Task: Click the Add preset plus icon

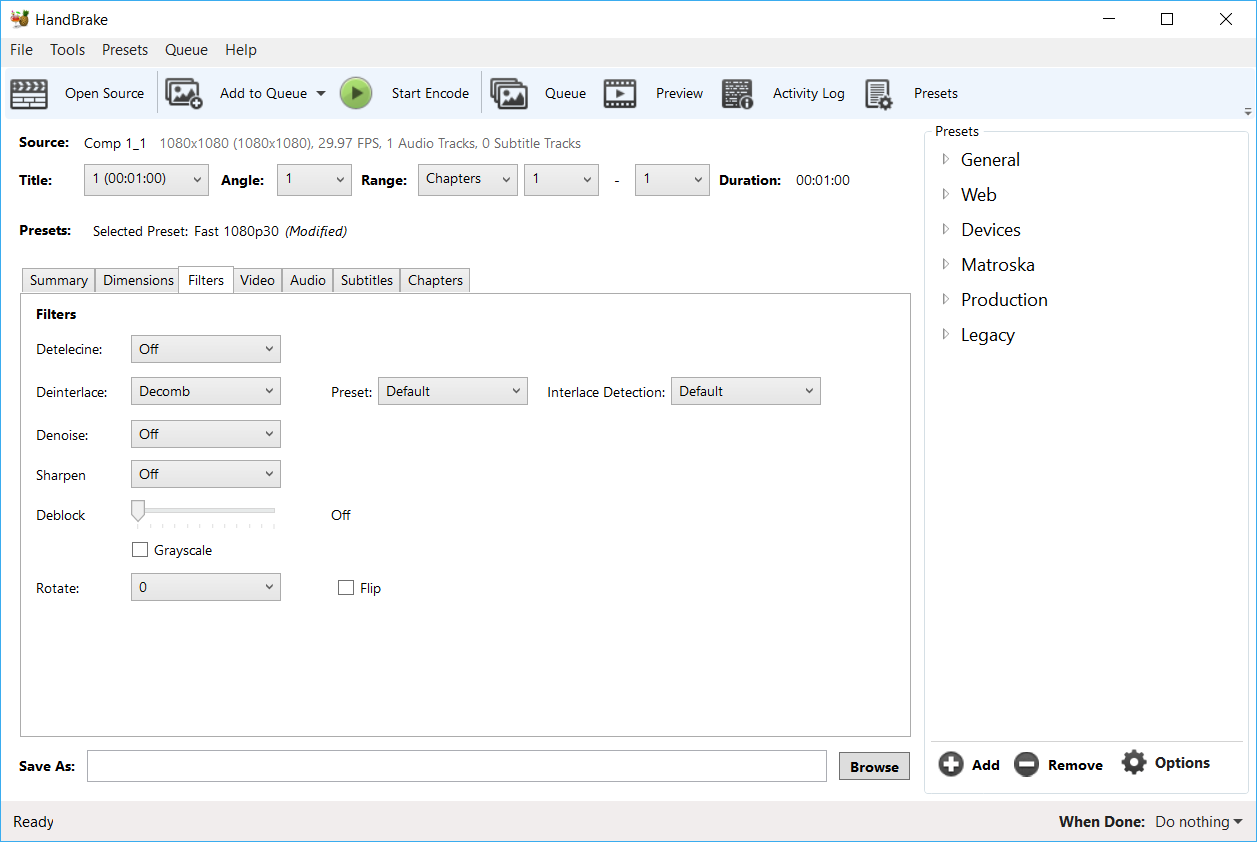Action: 951,764
